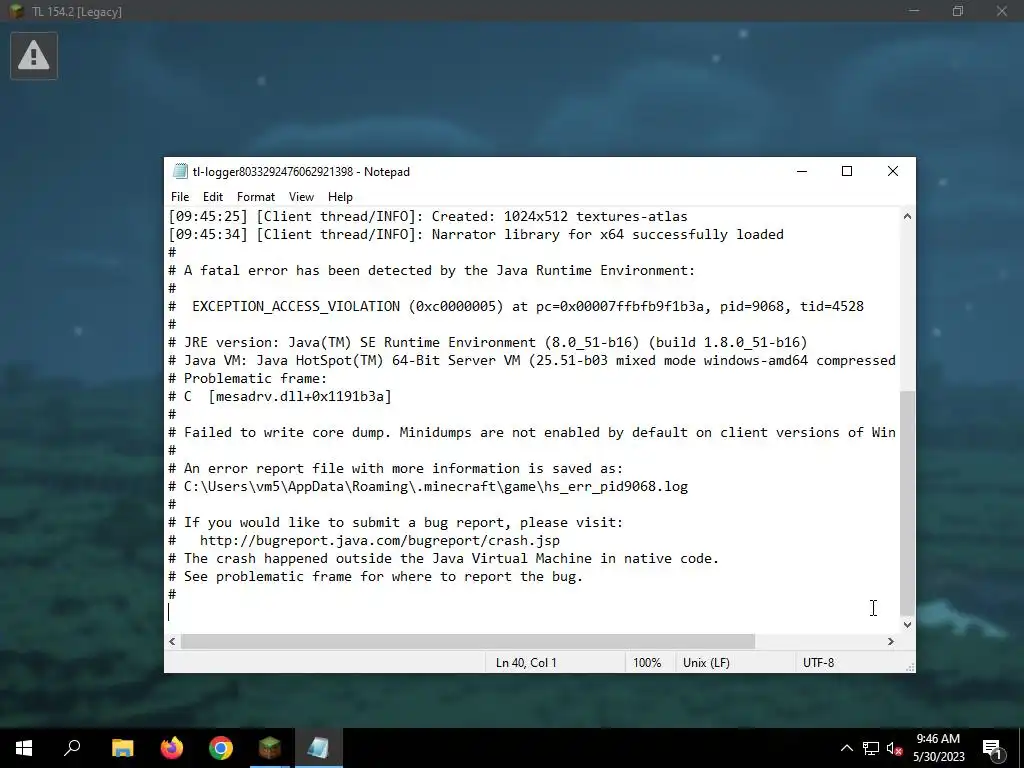This screenshot has width=1024, height=768.
Task: Click the muted volume tray icon
Action: pos(894,748)
